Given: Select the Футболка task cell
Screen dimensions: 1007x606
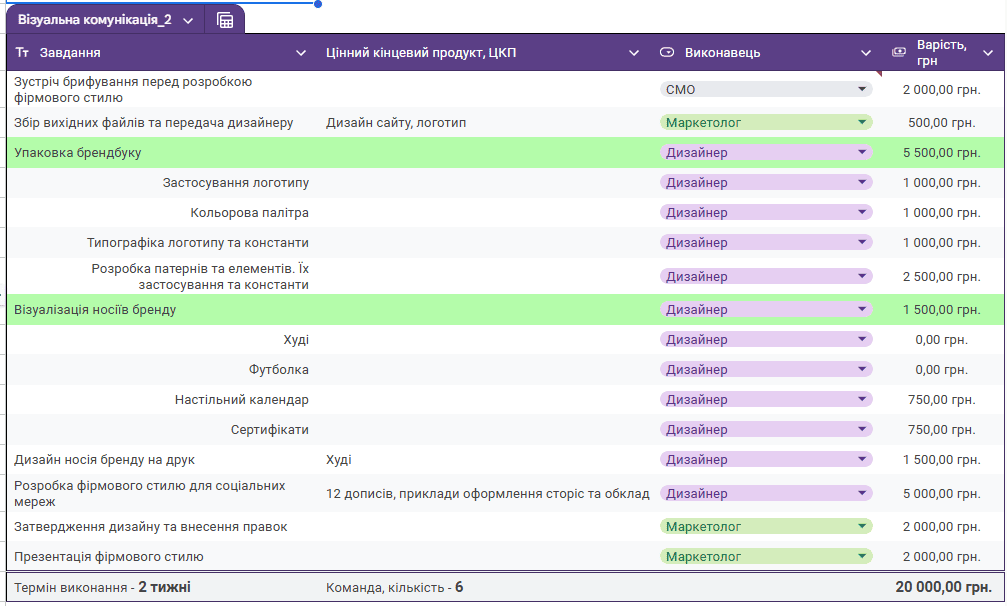Looking at the screenshot, I should pyautogui.click(x=163, y=369).
